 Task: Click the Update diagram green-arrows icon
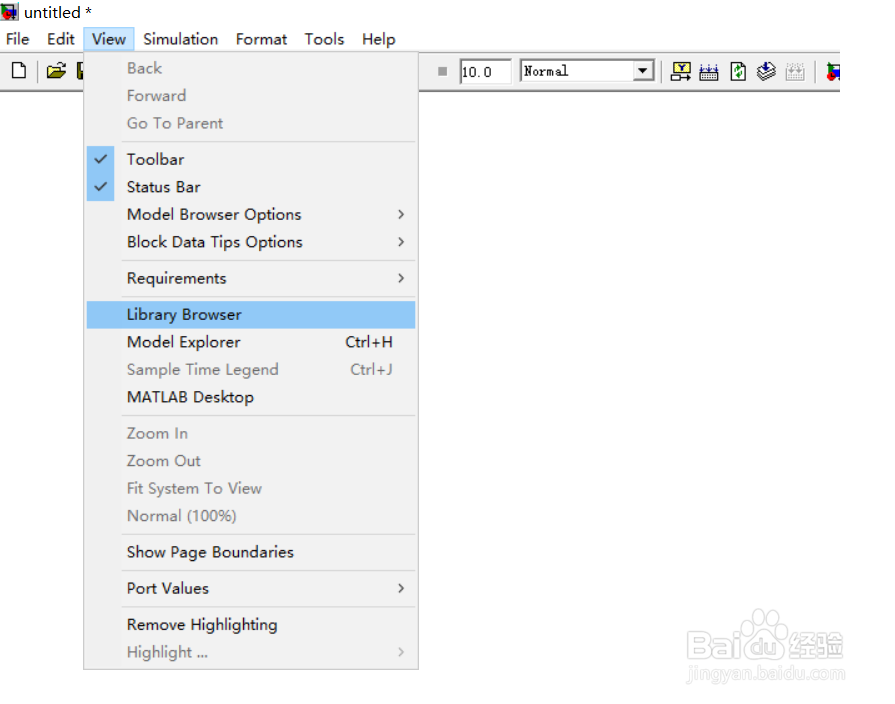[x=738, y=71]
